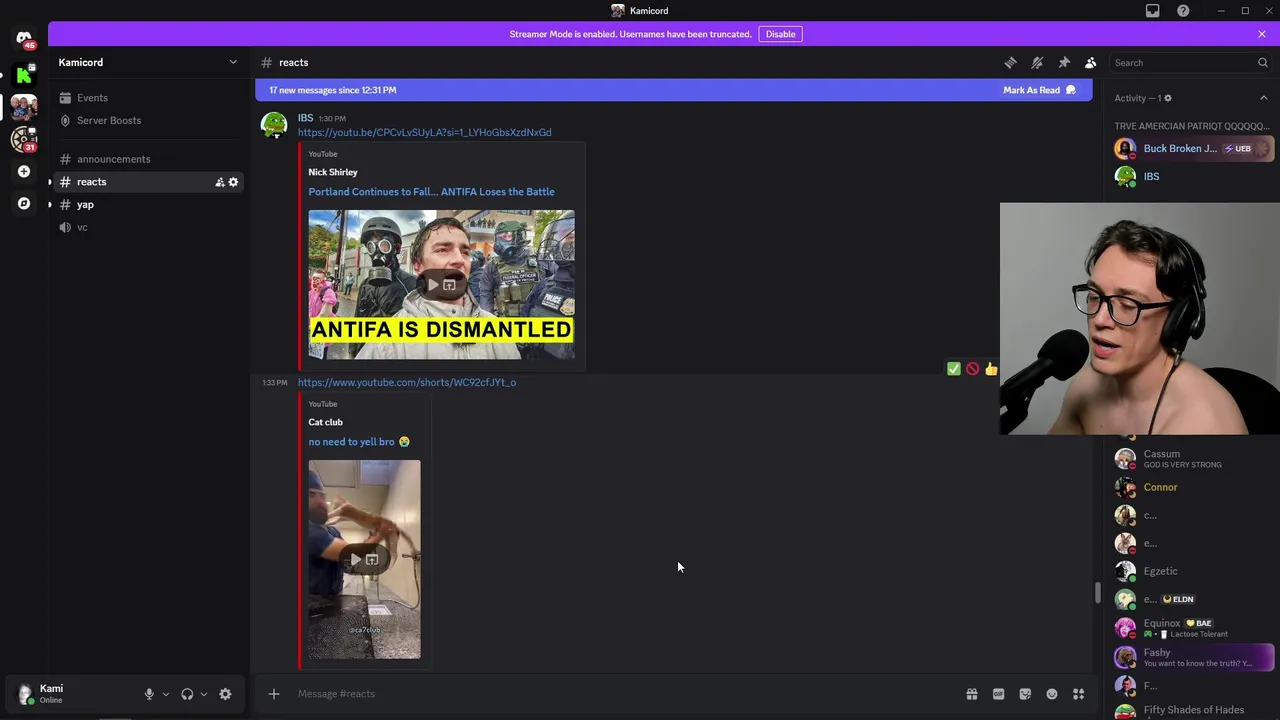Click the red prohibited reaction icon
1280x720 pixels.
972,369
